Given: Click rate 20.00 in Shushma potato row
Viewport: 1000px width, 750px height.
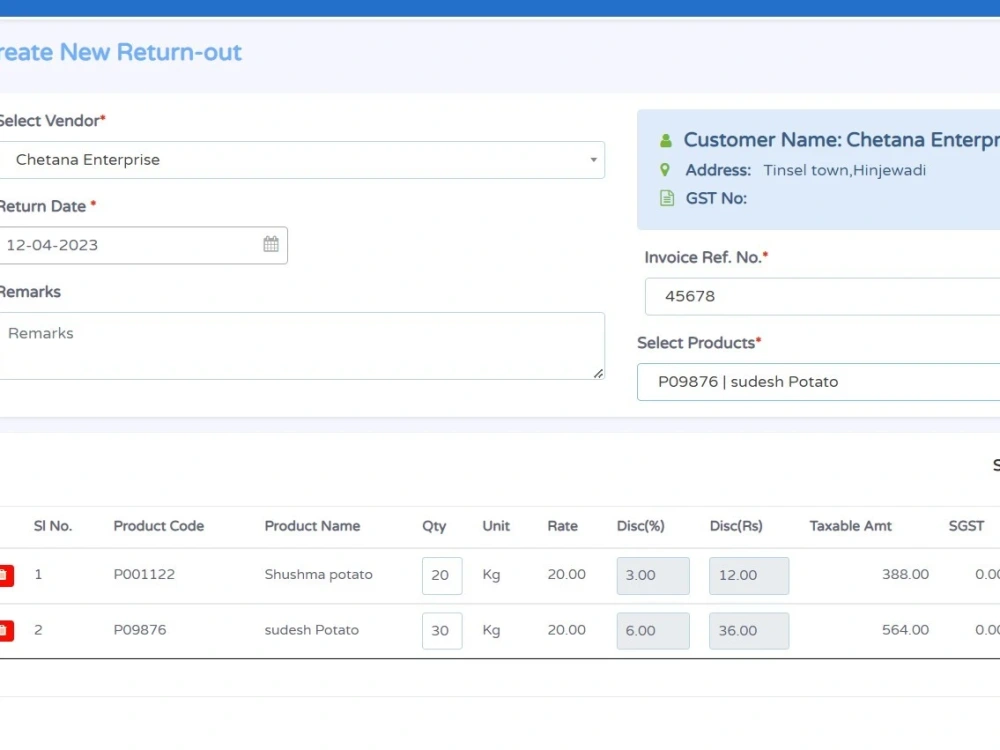Looking at the screenshot, I should (x=566, y=574).
